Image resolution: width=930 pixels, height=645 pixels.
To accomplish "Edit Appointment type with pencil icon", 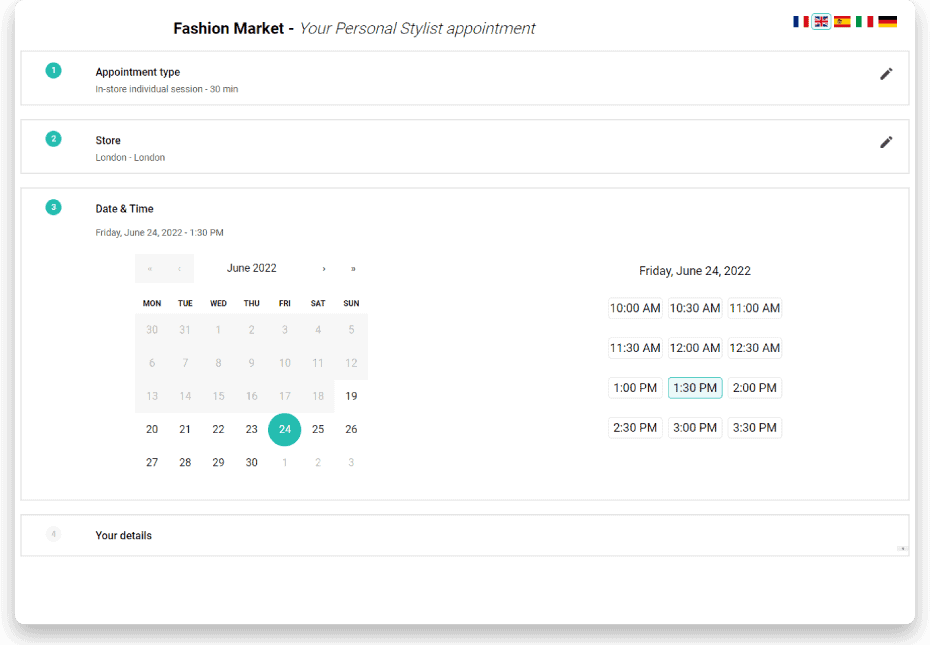I will [x=886, y=74].
